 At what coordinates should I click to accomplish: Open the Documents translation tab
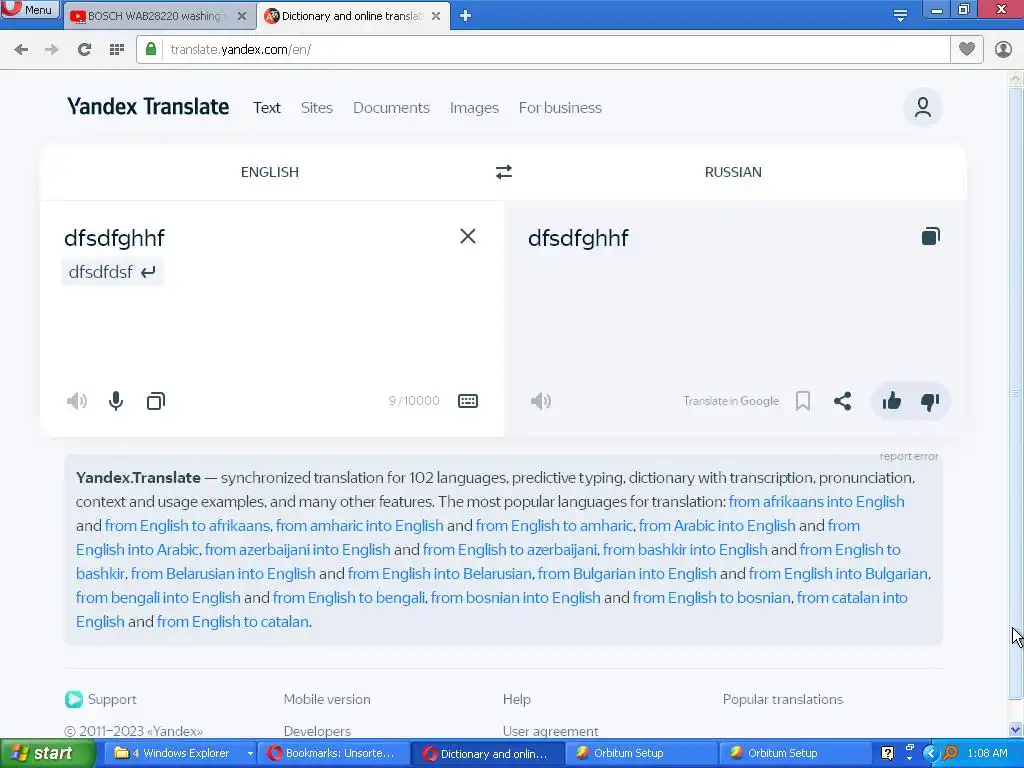click(x=391, y=108)
